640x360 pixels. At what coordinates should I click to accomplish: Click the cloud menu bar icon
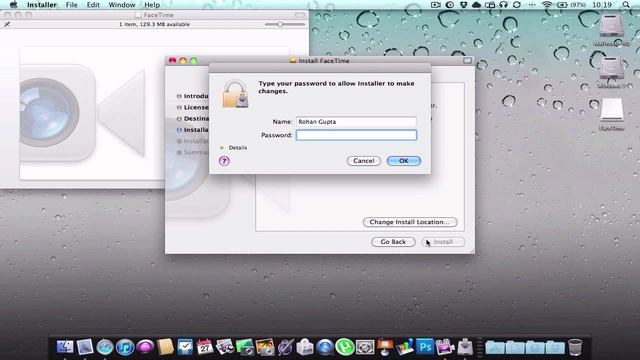point(476,5)
